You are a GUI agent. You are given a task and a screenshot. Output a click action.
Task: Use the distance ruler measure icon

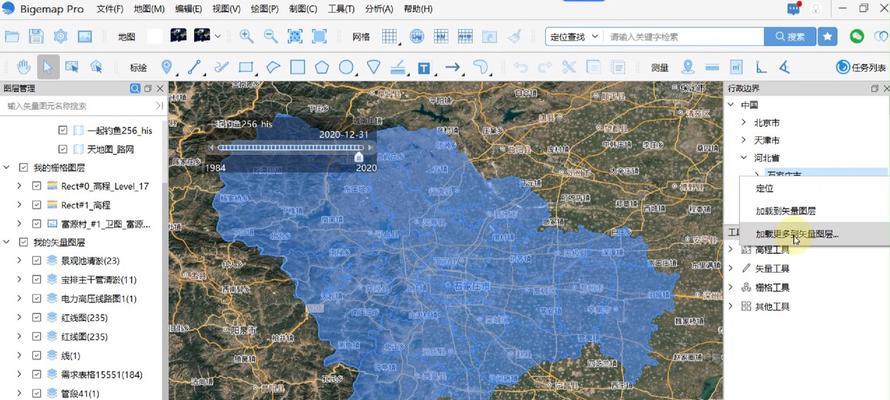click(x=712, y=67)
